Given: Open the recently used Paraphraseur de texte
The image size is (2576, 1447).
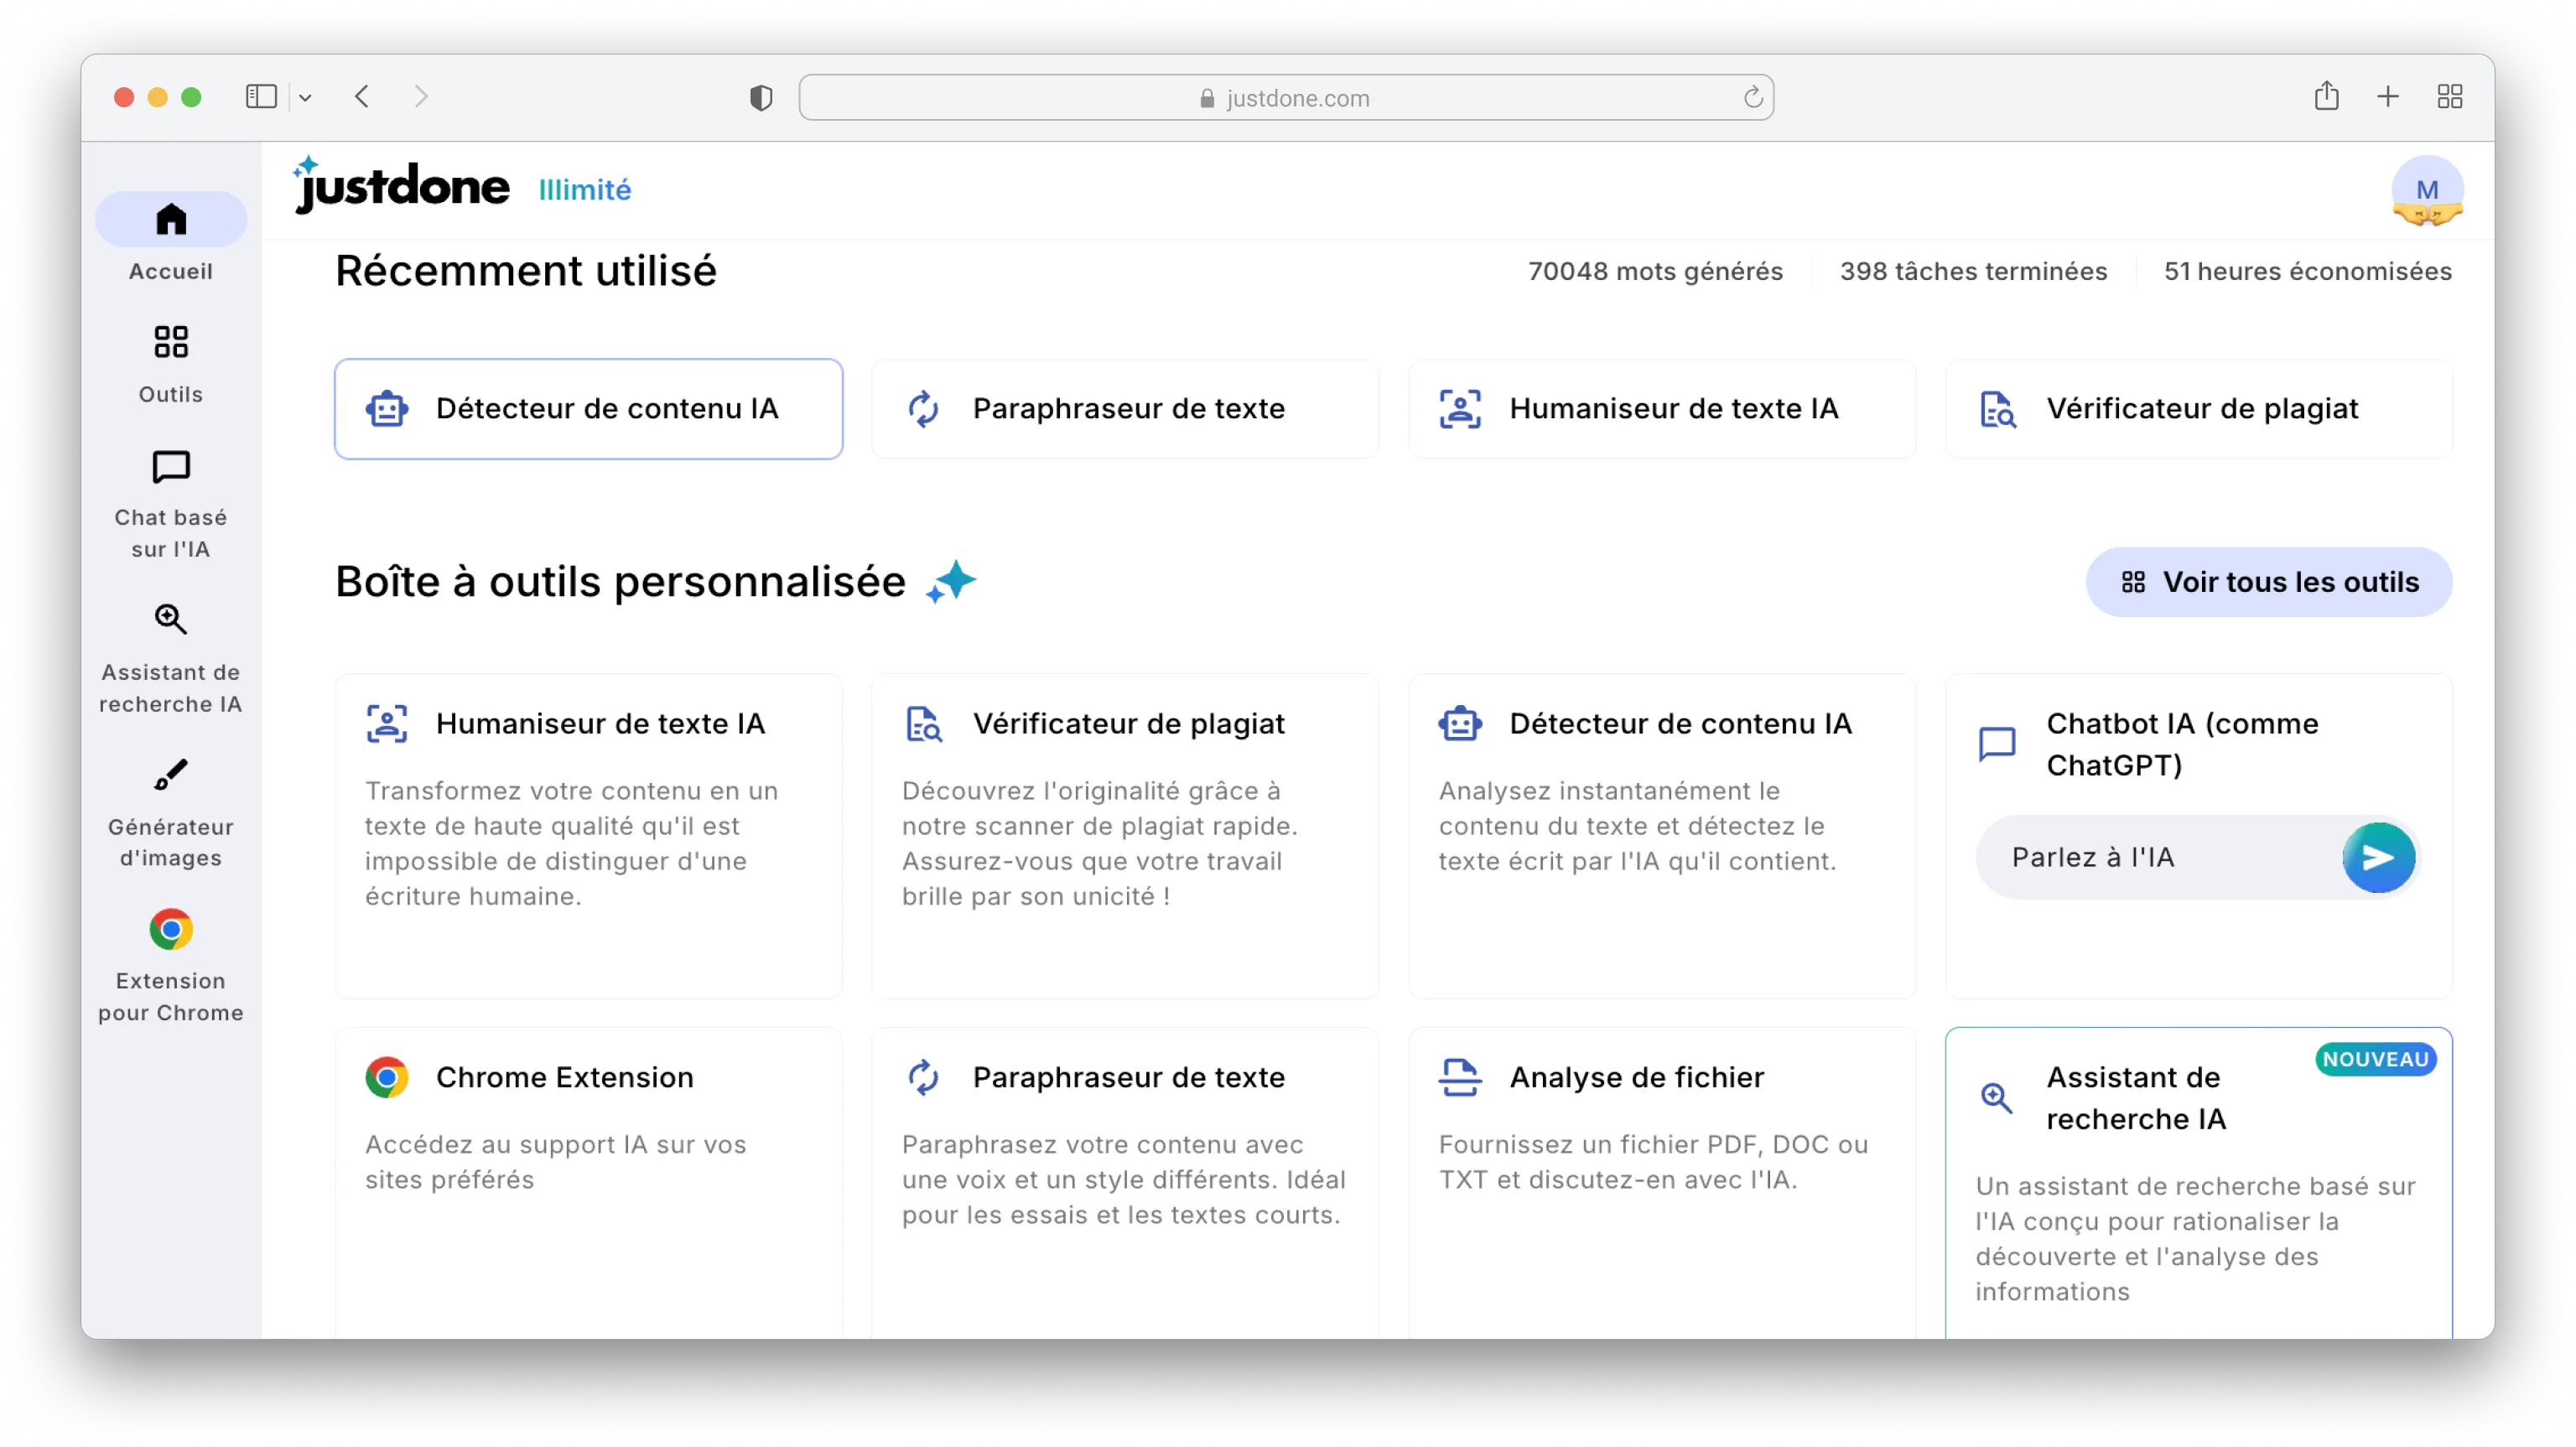Looking at the screenshot, I should point(1125,409).
